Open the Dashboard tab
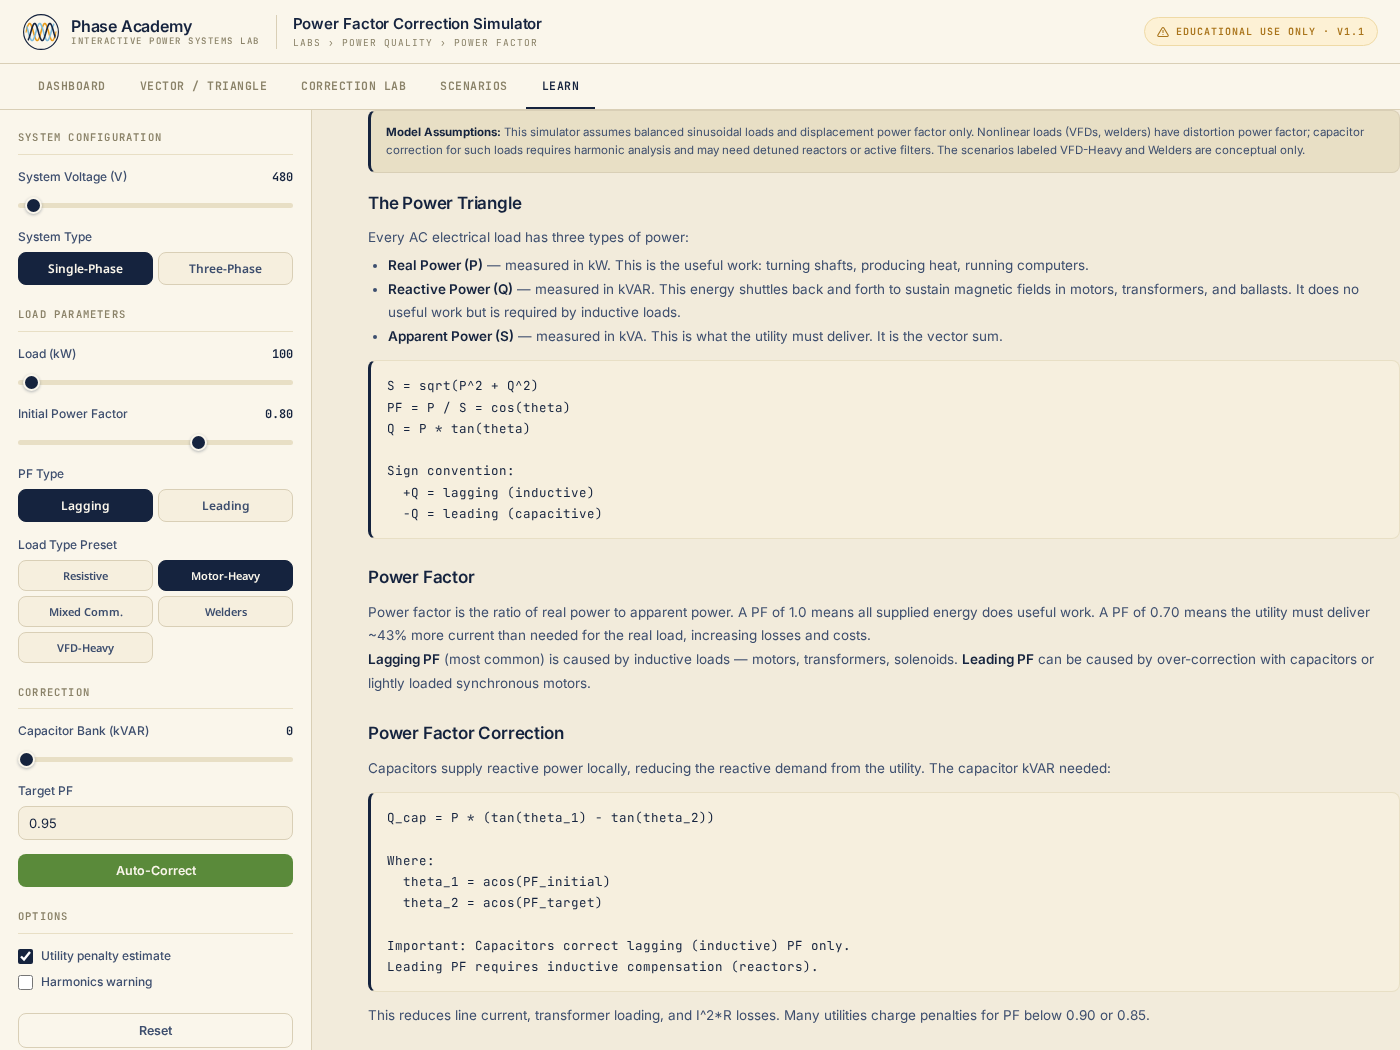Screen dimensions: 1400x1050 (72, 86)
